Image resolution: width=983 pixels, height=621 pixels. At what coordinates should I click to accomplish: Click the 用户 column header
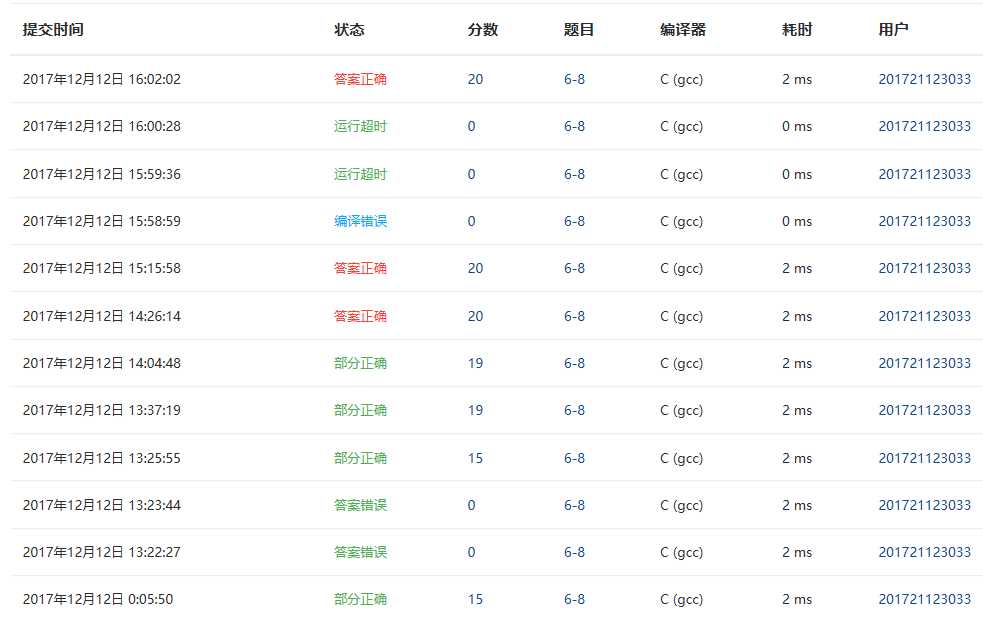[893, 29]
